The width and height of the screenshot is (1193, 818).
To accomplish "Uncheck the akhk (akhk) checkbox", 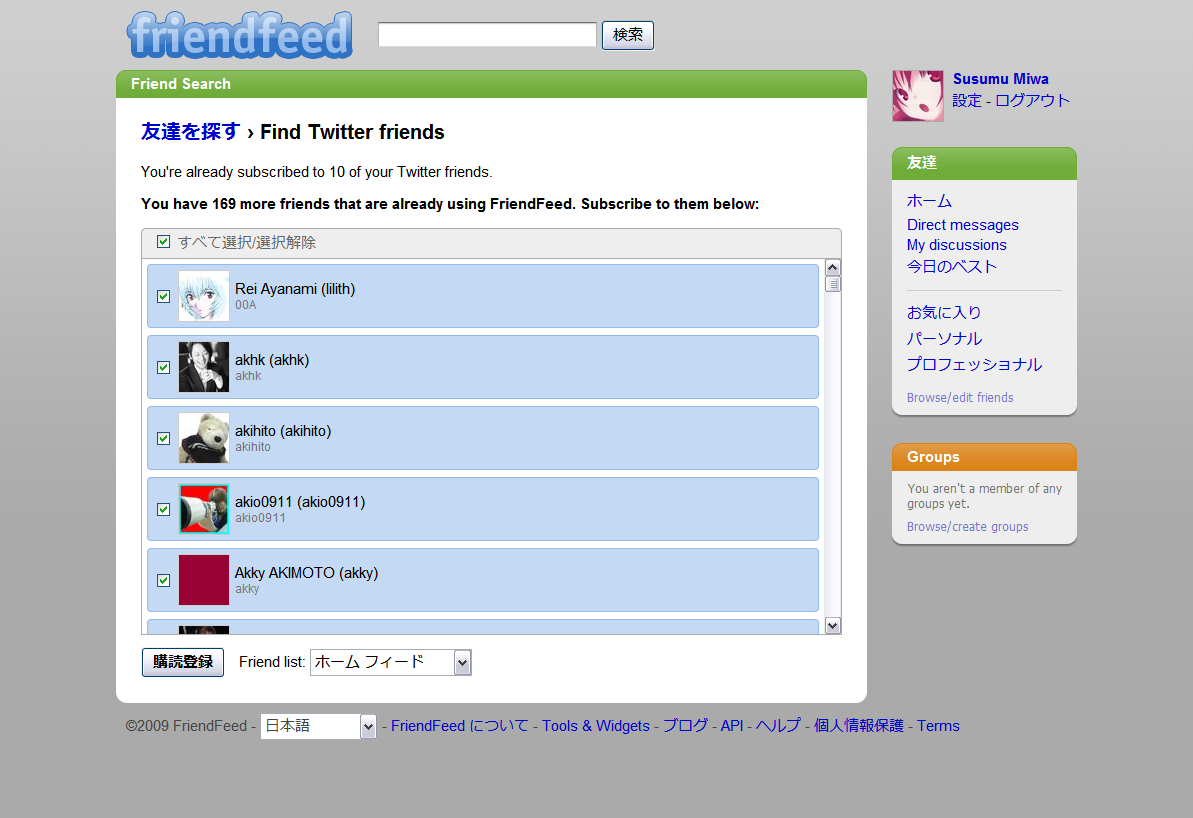I will 163,367.
